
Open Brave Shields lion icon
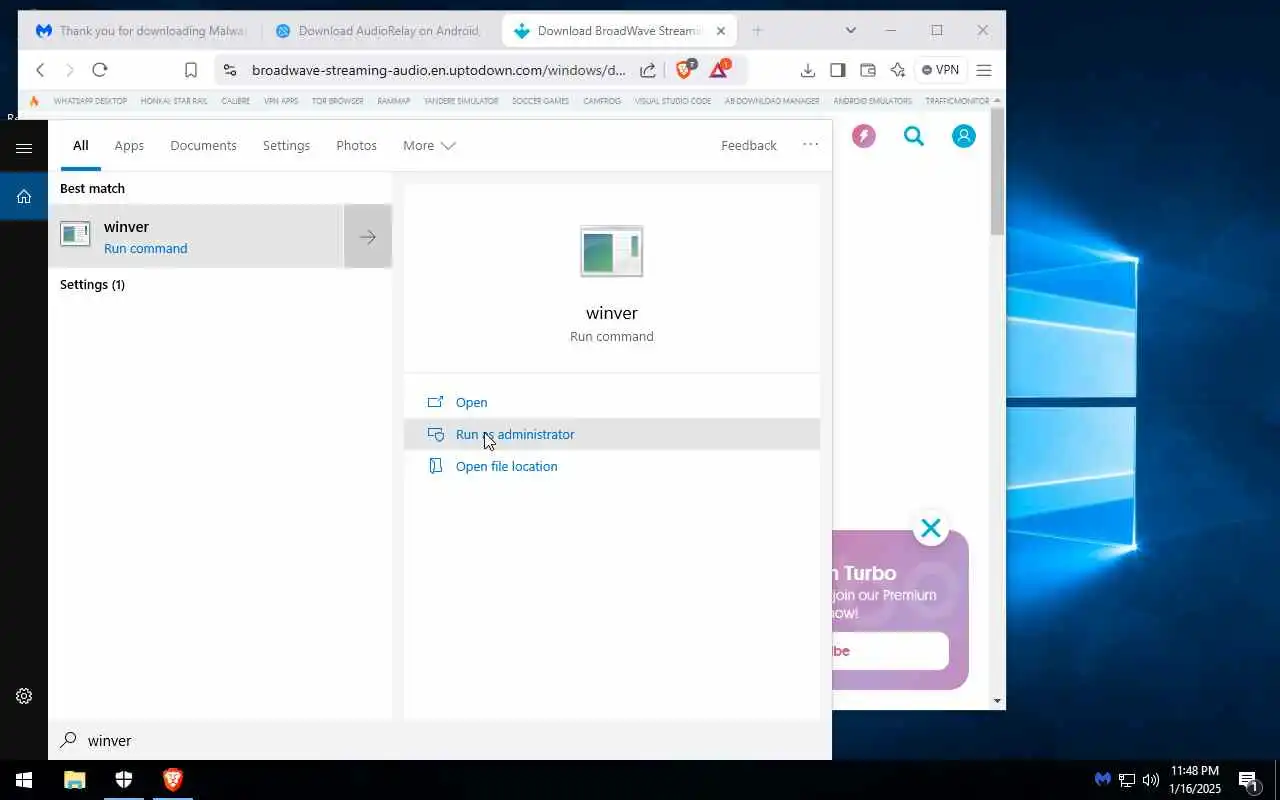[685, 69]
